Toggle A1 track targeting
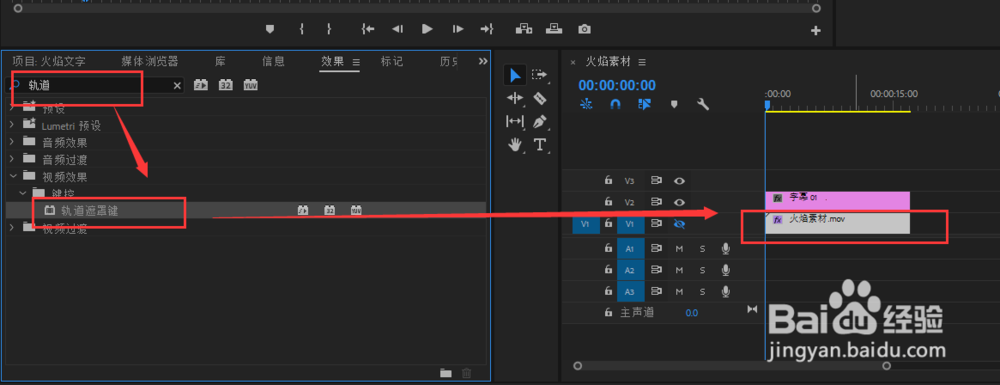Viewport: 1000px width, 385px height. pyautogui.click(x=631, y=249)
